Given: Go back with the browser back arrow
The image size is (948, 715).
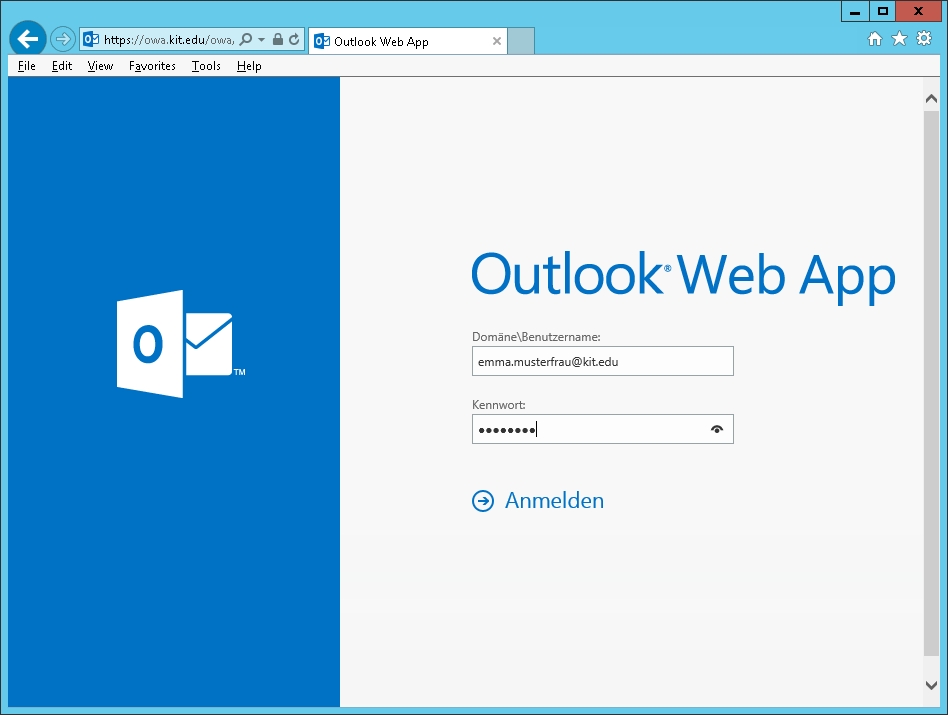Looking at the screenshot, I should coord(28,39).
